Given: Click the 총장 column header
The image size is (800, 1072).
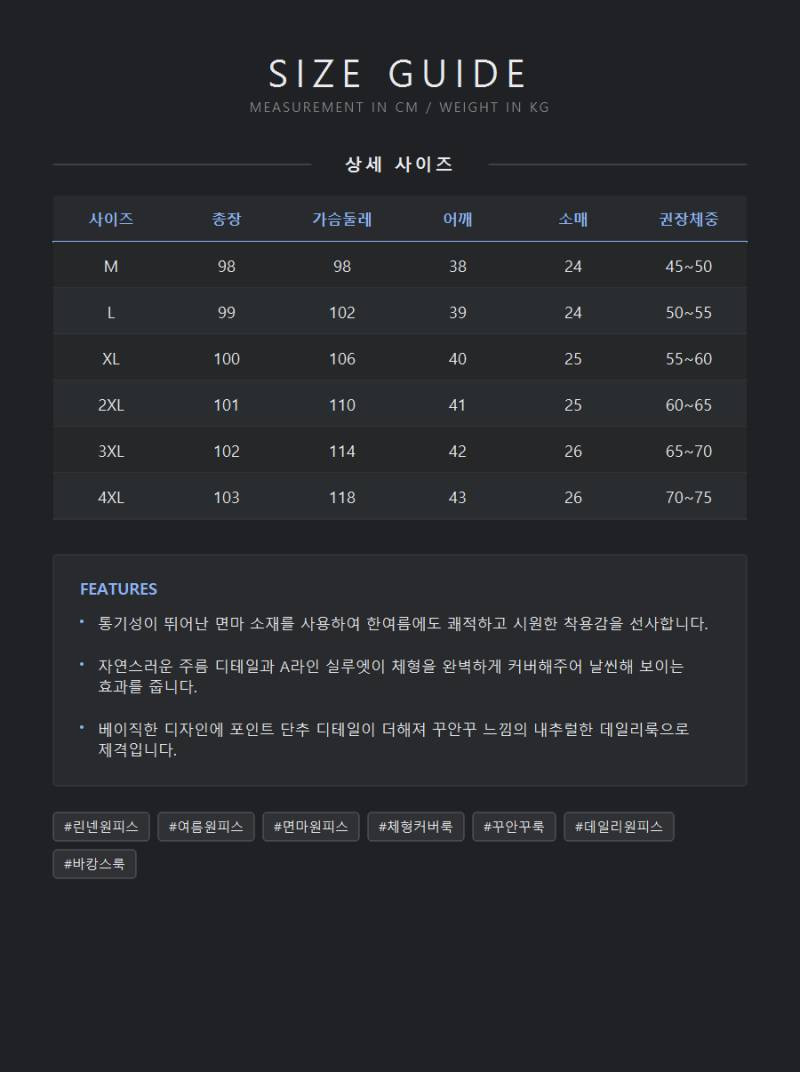Looking at the screenshot, I should (x=226, y=219).
